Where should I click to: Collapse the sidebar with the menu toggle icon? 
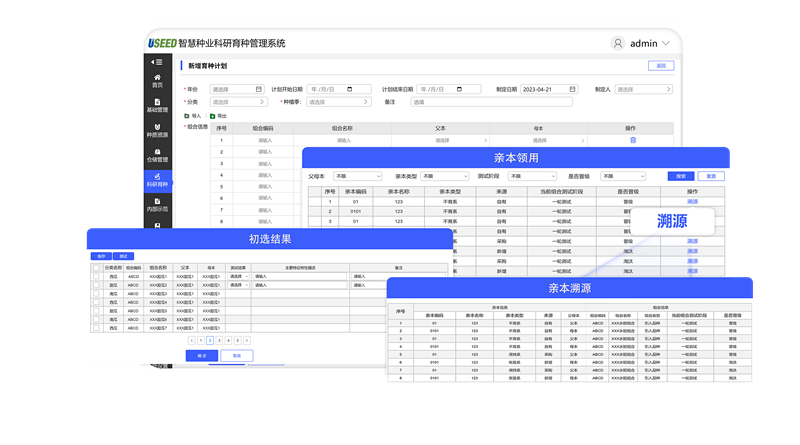(157, 62)
